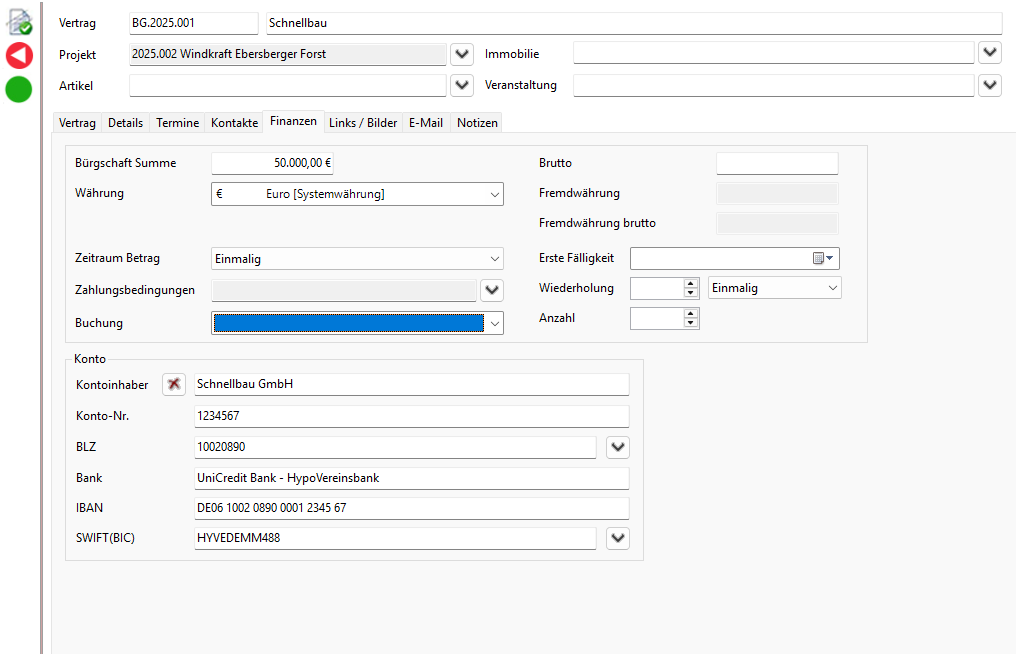
Task: Select the Finanzen tab
Action: [x=294, y=121]
